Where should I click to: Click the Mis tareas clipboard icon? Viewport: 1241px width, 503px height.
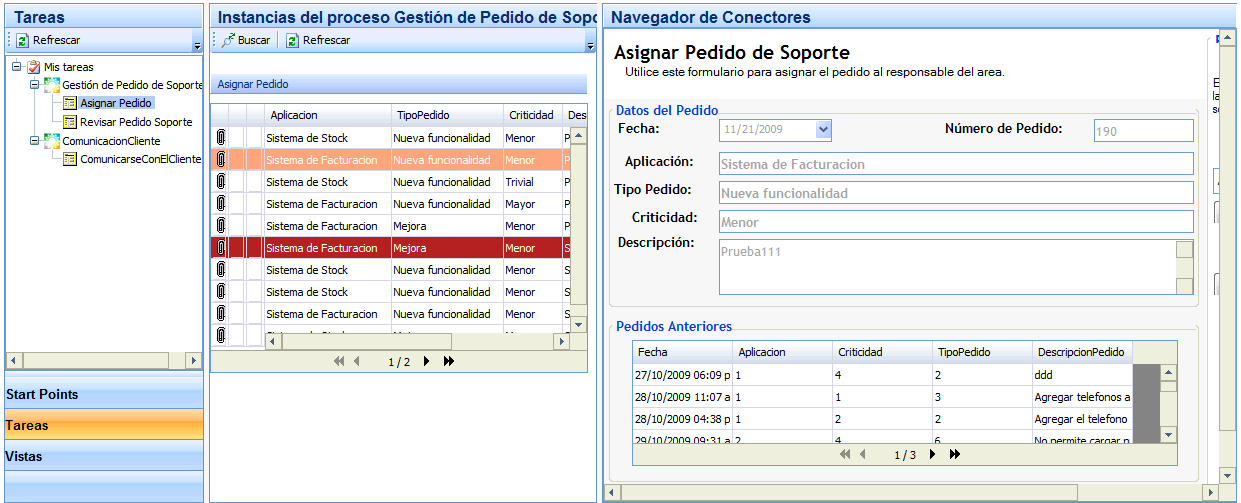tap(34, 67)
